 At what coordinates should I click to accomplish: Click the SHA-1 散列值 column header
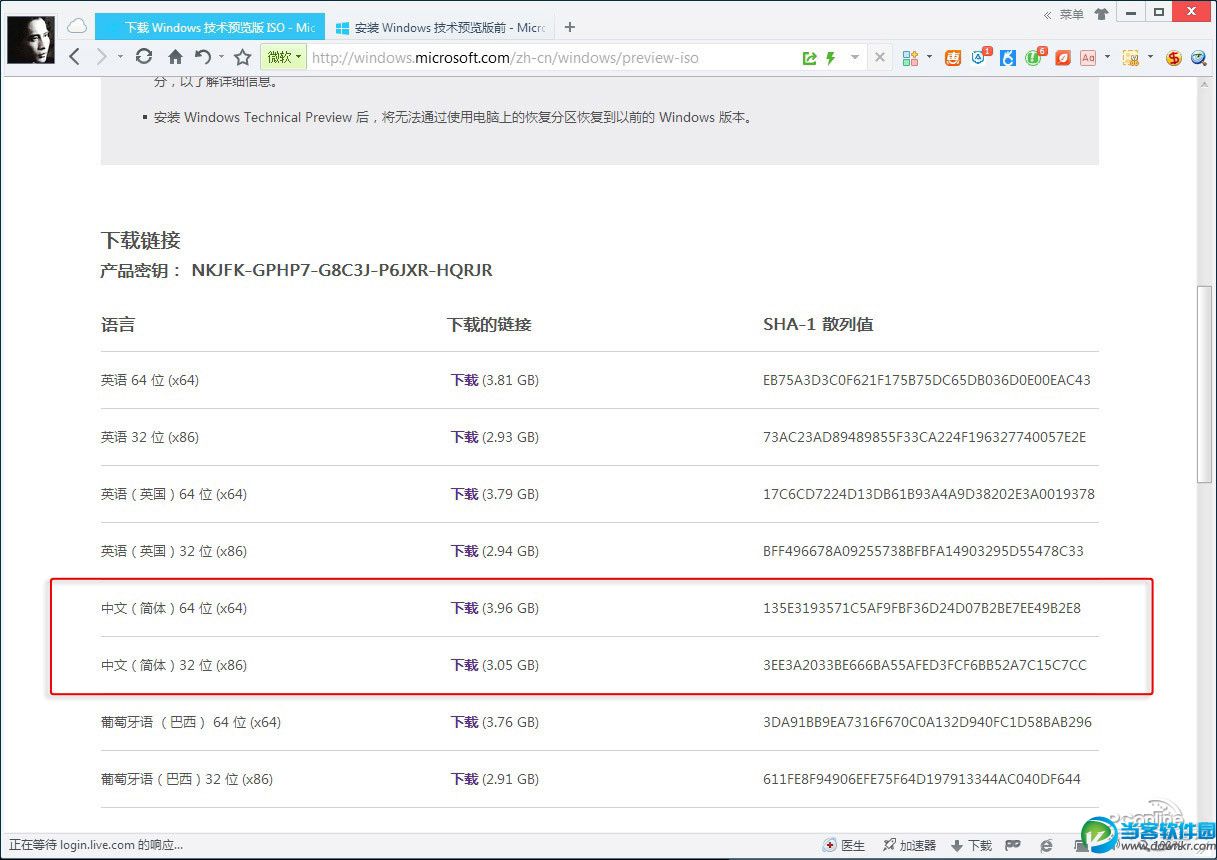(818, 325)
